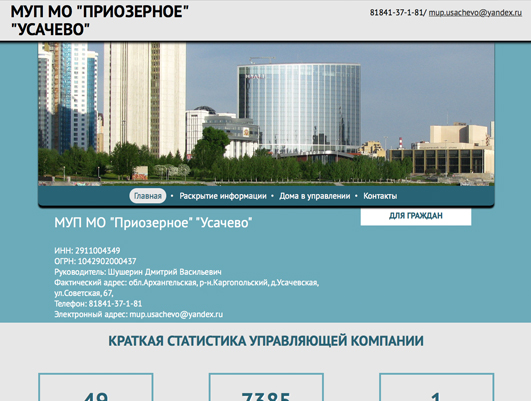Click the ДЛЯ ГРАЖДАН button

416,216
